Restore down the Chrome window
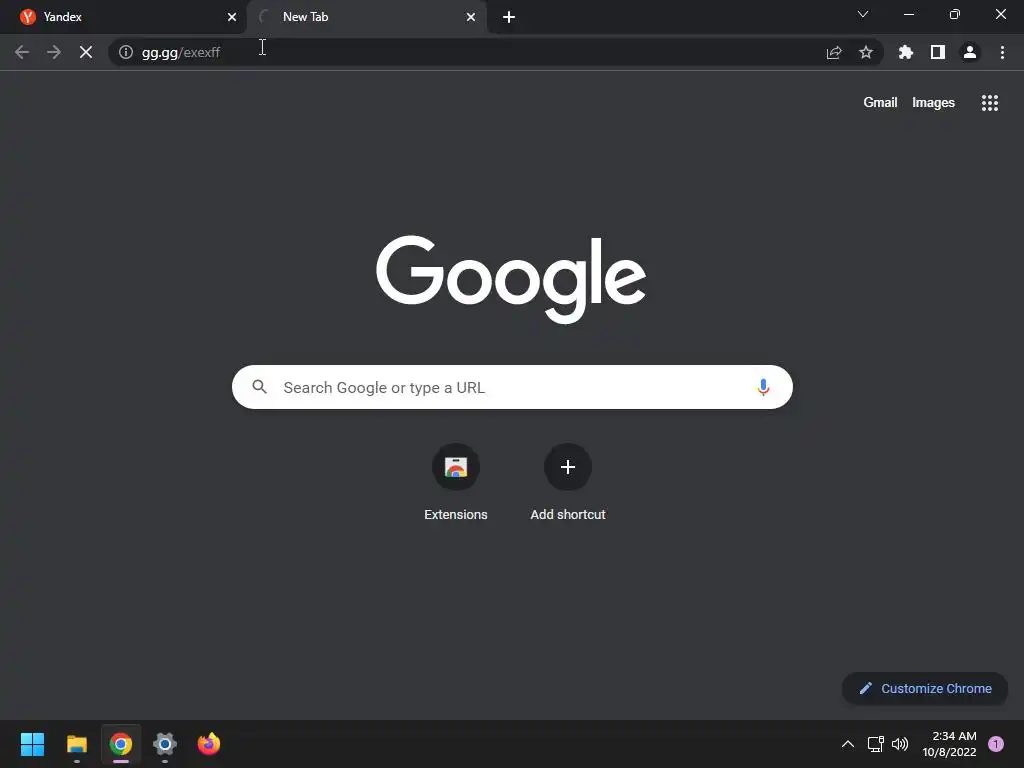Viewport: 1024px width, 768px height. pos(955,14)
